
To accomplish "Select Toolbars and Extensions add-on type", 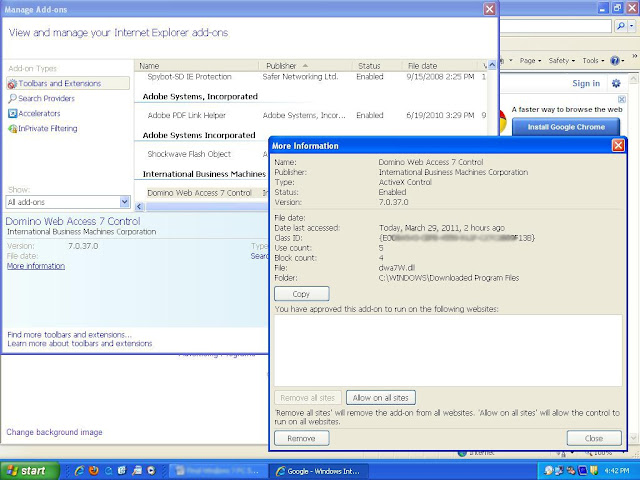I will point(68,83).
